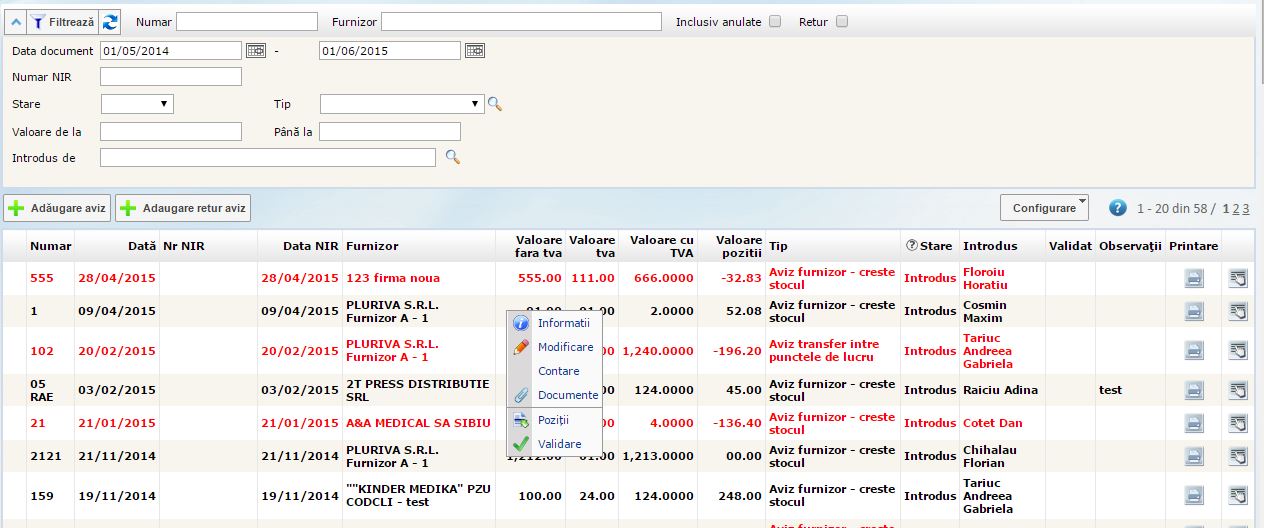Enable the Inclusiv anulate checkbox
The image size is (1264, 528).
coord(775,22)
